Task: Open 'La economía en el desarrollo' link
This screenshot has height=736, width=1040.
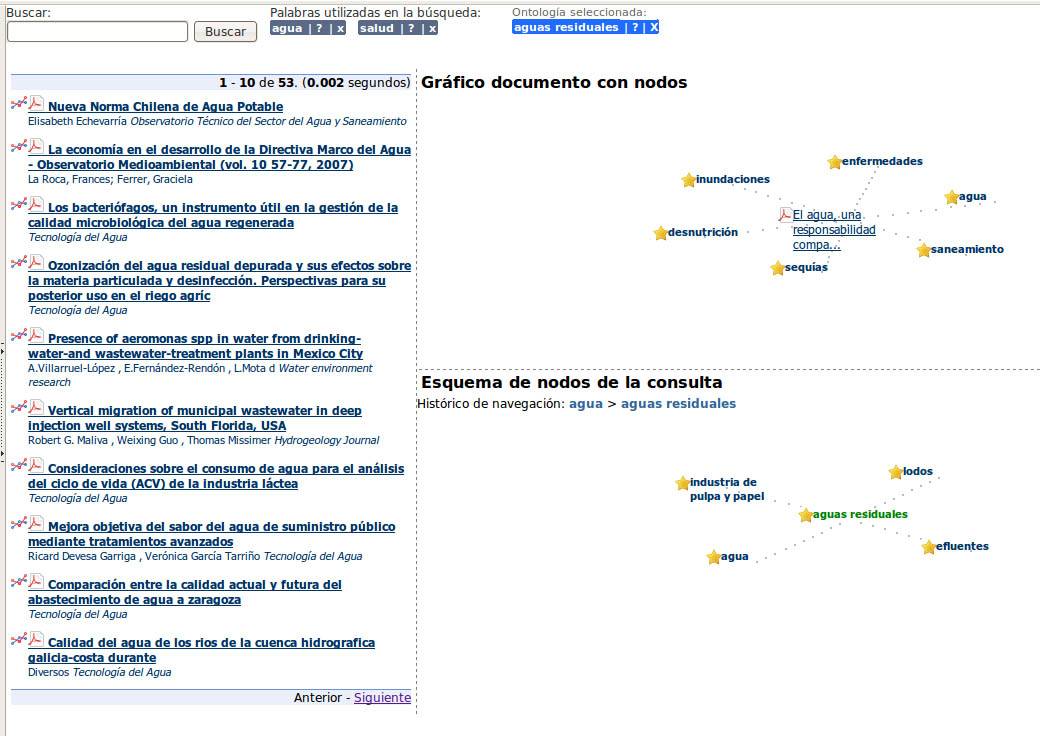Action: pos(220,157)
